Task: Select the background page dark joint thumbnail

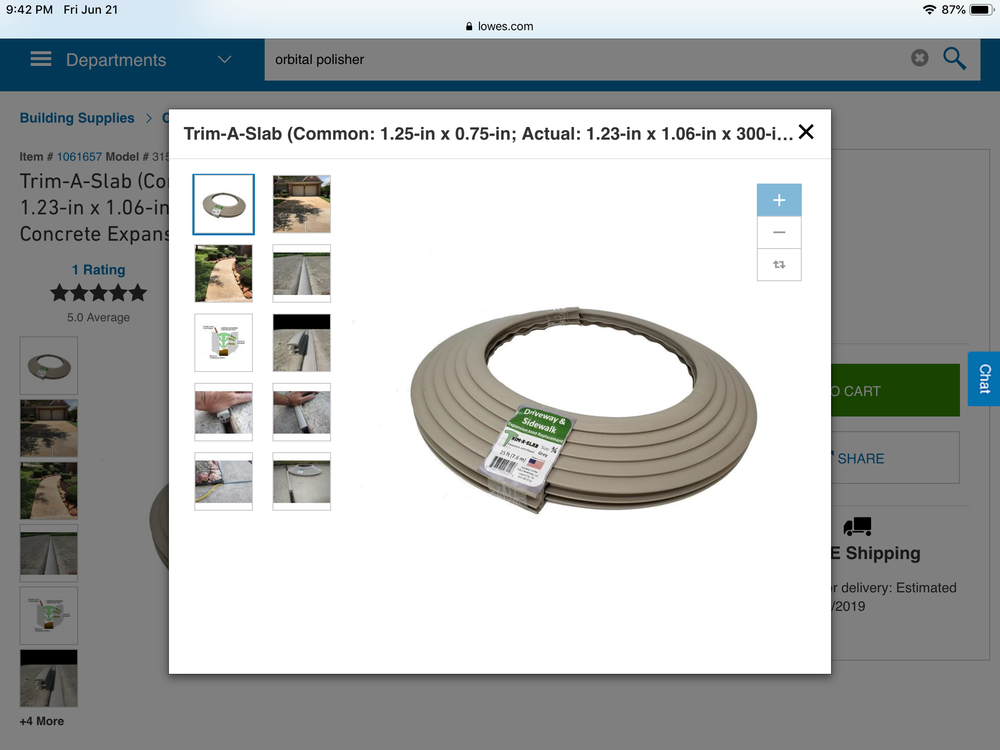Action: pyautogui.click(x=49, y=678)
